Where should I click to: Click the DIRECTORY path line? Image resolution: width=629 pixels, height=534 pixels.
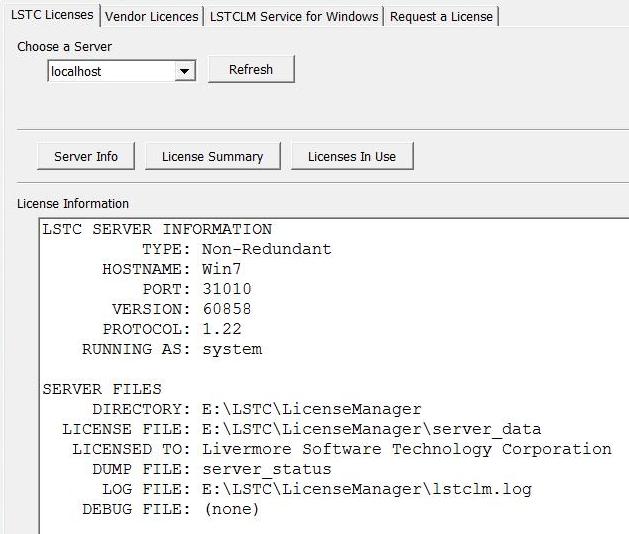[256, 409]
